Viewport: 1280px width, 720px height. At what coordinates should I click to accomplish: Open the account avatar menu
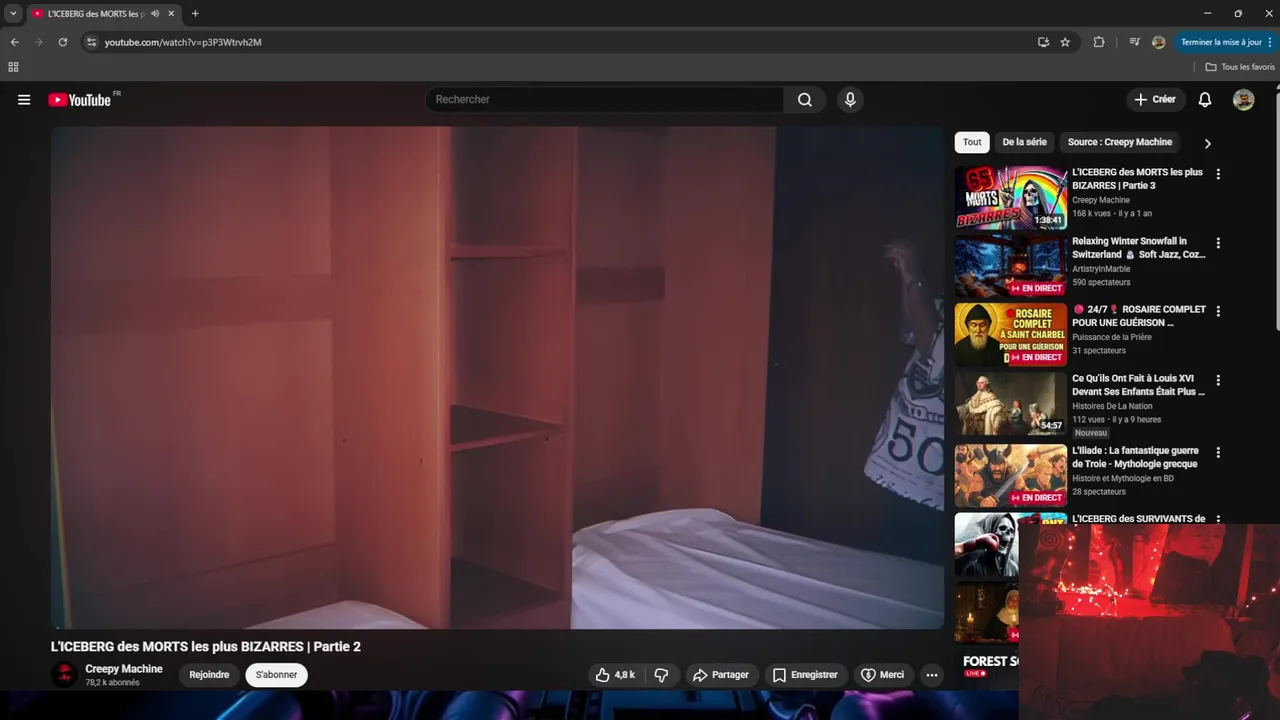(1243, 99)
